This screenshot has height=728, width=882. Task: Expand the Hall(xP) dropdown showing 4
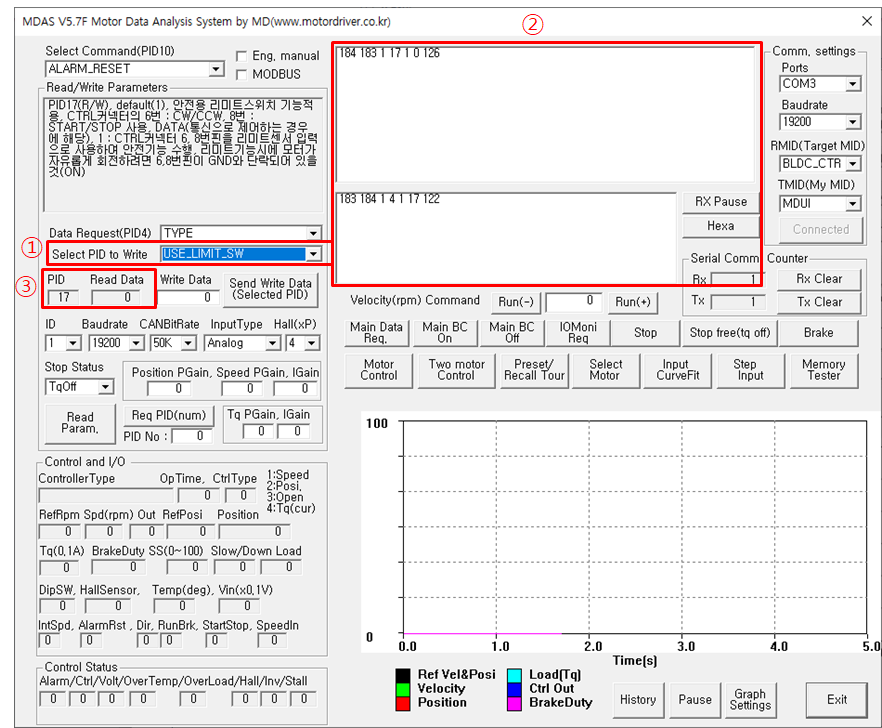[x=312, y=343]
